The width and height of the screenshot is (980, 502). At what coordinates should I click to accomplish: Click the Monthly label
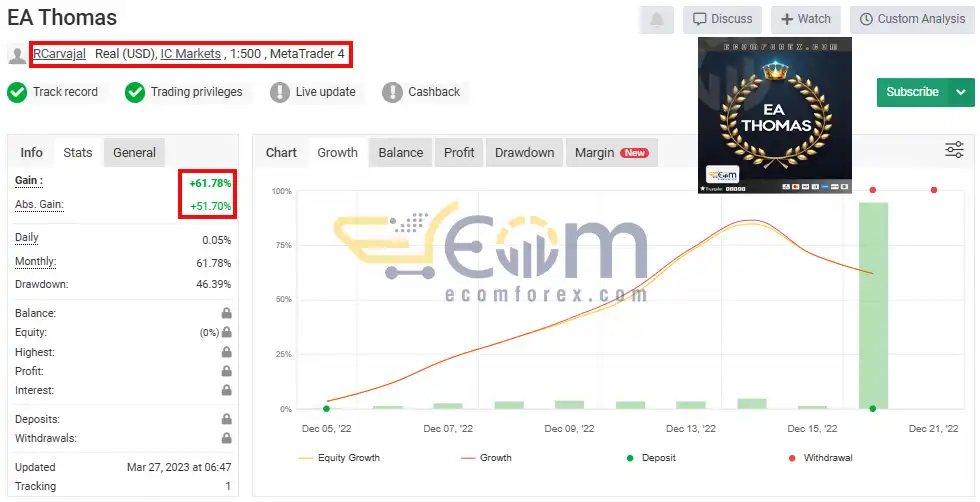tap(36, 261)
